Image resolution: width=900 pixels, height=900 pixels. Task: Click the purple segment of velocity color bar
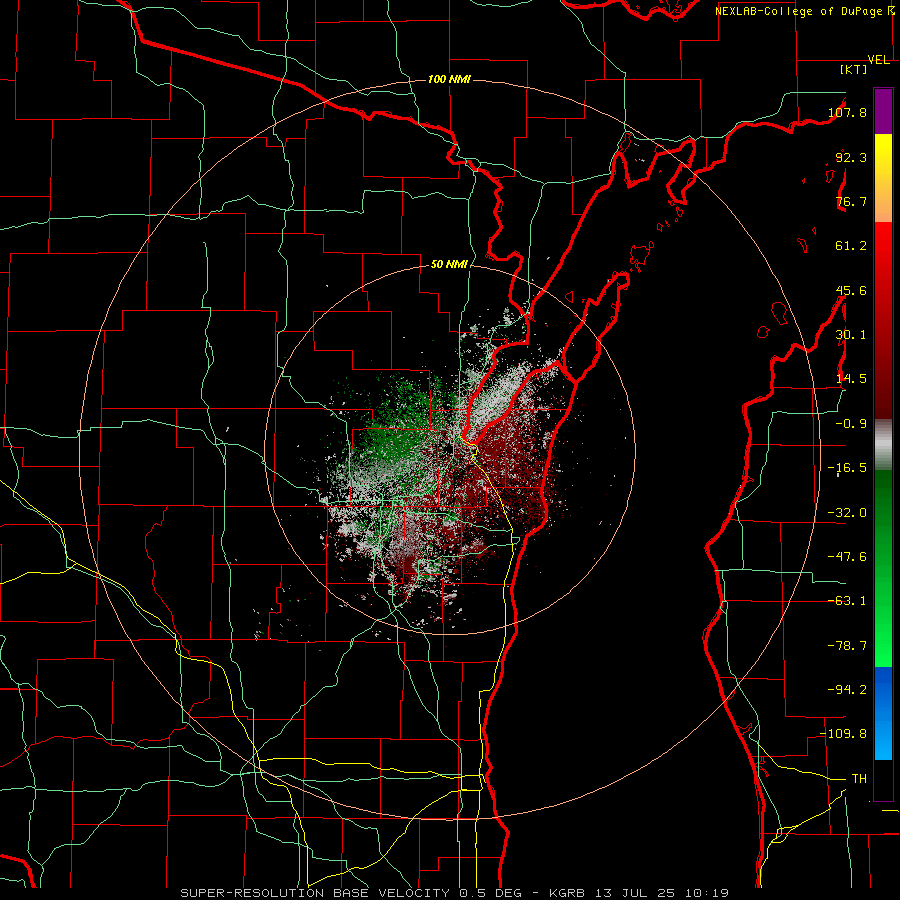[x=883, y=111]
